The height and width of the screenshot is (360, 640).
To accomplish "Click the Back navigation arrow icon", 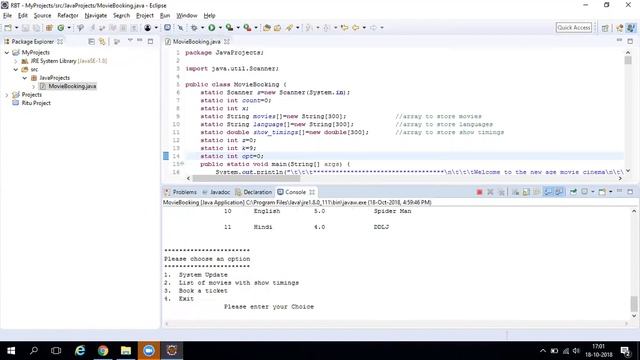I will pos(356,28).
